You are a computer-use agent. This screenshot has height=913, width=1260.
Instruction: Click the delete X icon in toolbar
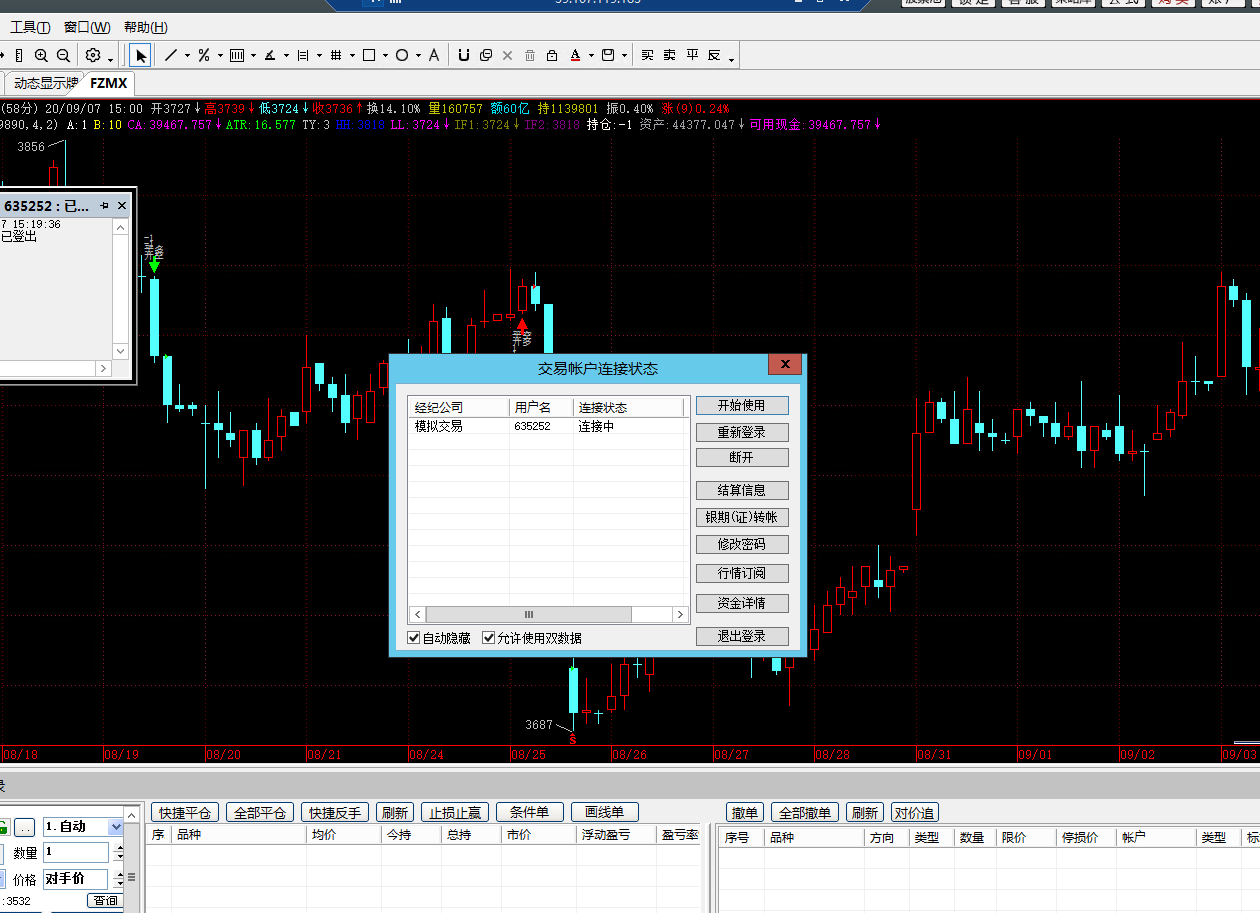coord(507,56)
